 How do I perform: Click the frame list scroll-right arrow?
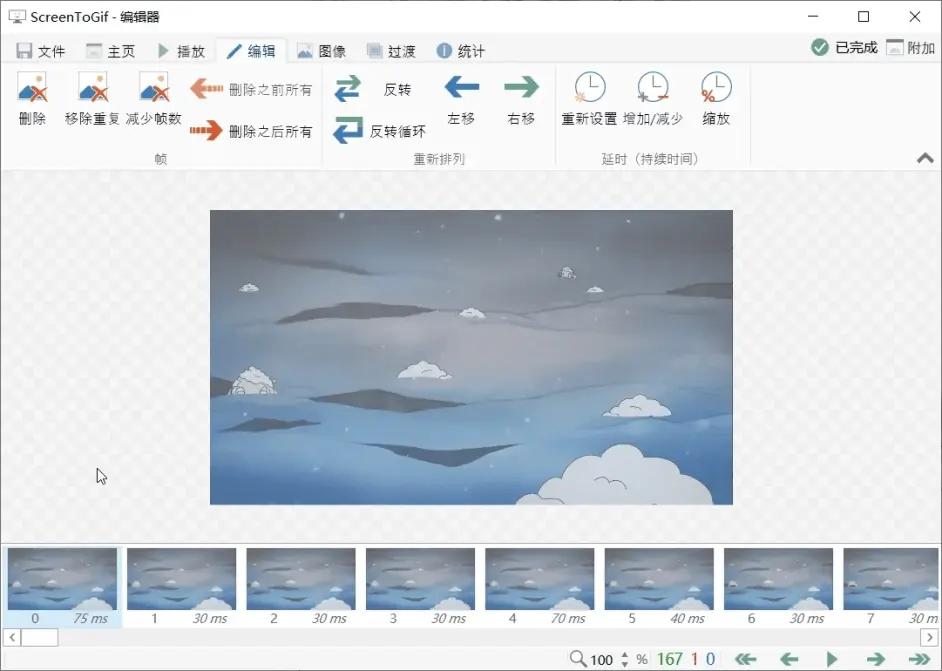pyautogui.click(x=929, y=637)
